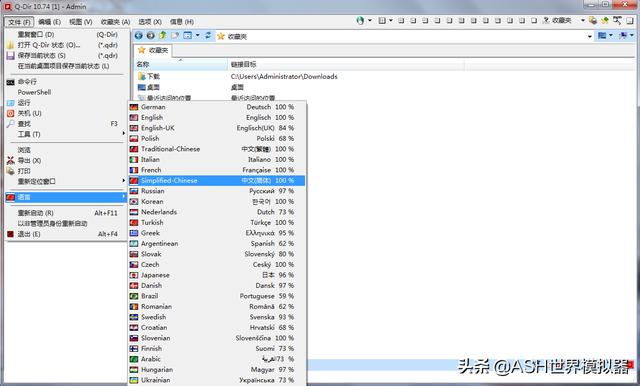Select Simplified-Chinese language
Viewport: 640px width, 386px height.
(217, 180)
